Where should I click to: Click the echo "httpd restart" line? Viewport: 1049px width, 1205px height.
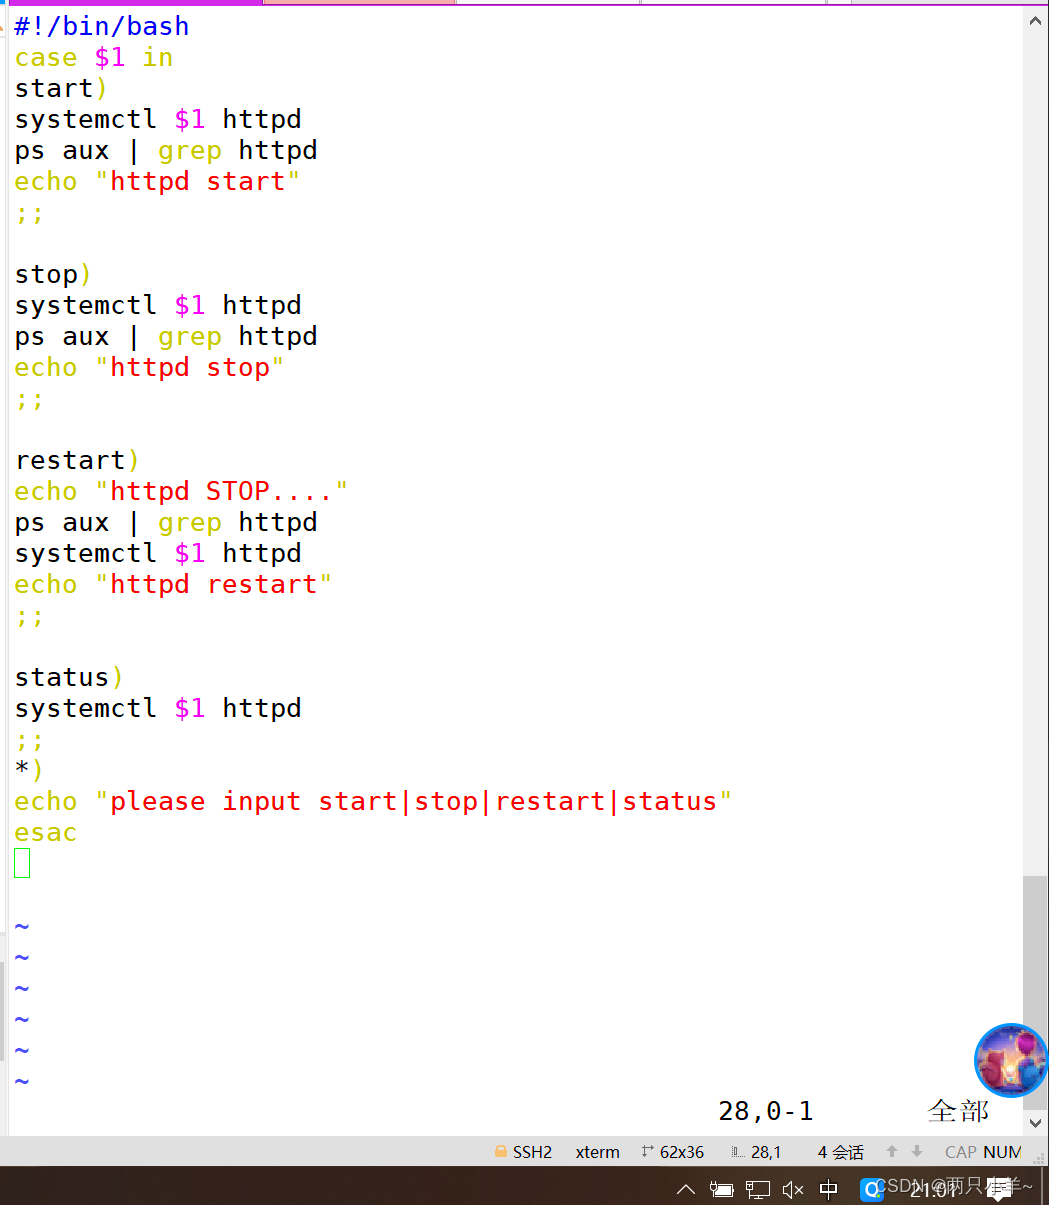coord(174,584)
